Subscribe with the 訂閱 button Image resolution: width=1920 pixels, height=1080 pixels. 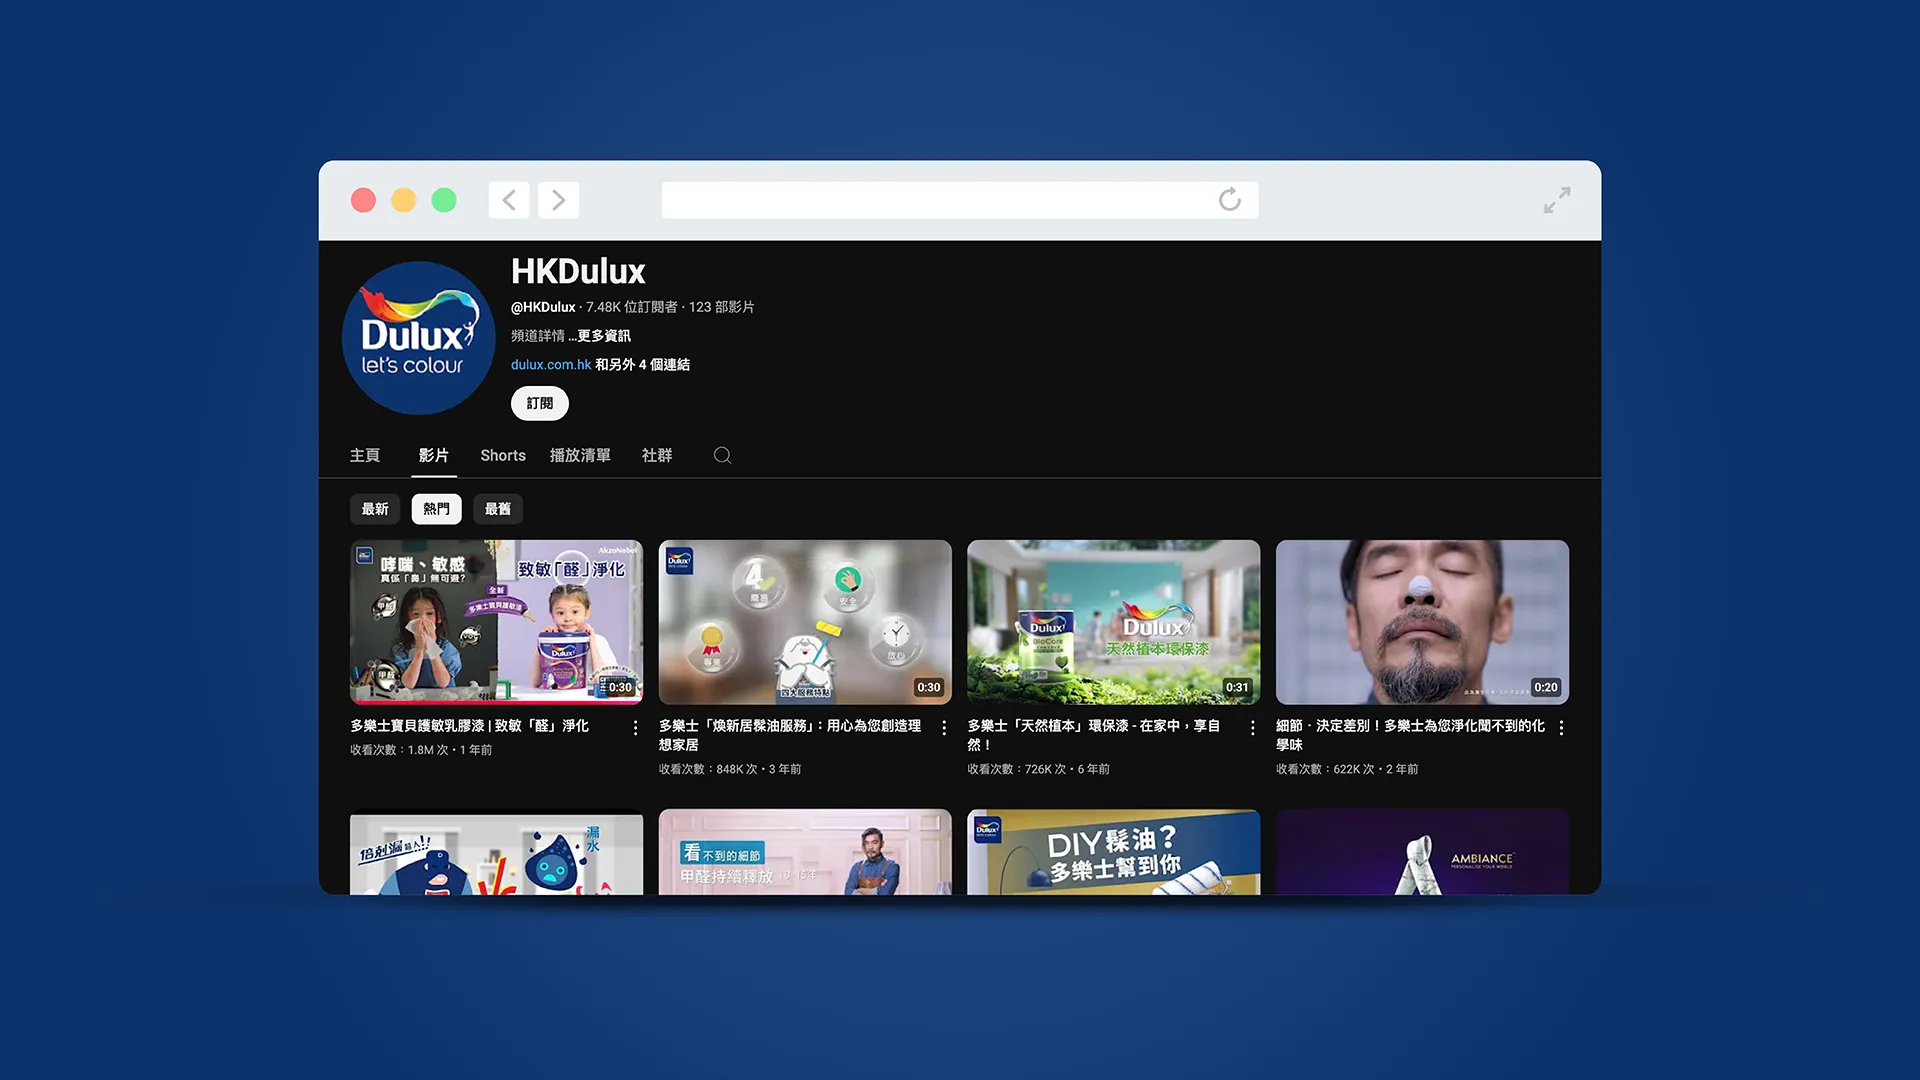540,403
